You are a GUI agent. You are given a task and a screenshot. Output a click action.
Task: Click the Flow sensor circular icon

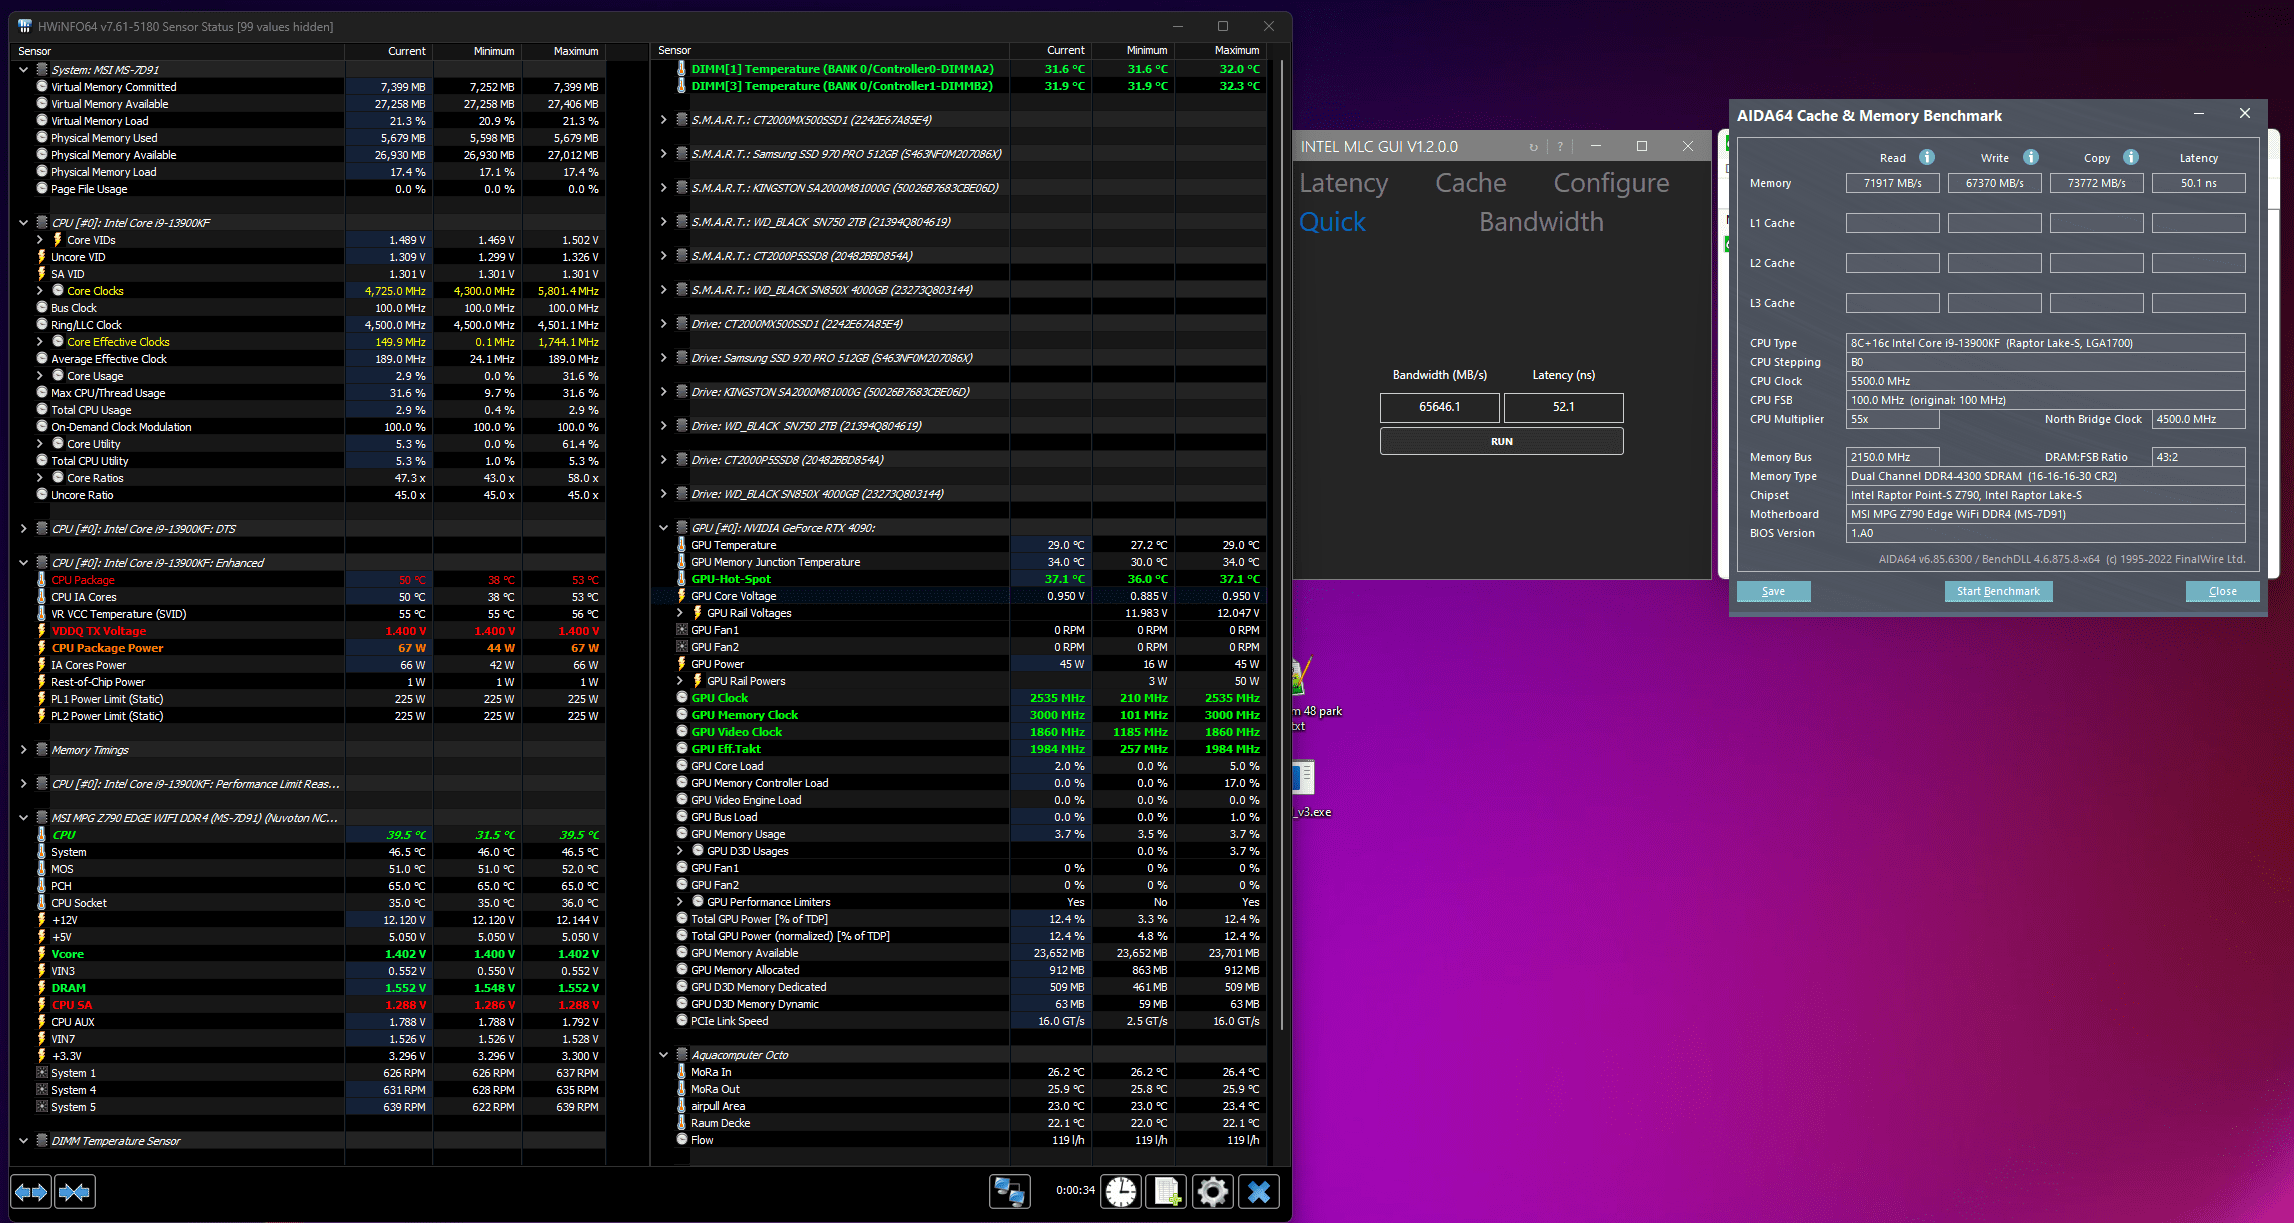[682, 1140]
